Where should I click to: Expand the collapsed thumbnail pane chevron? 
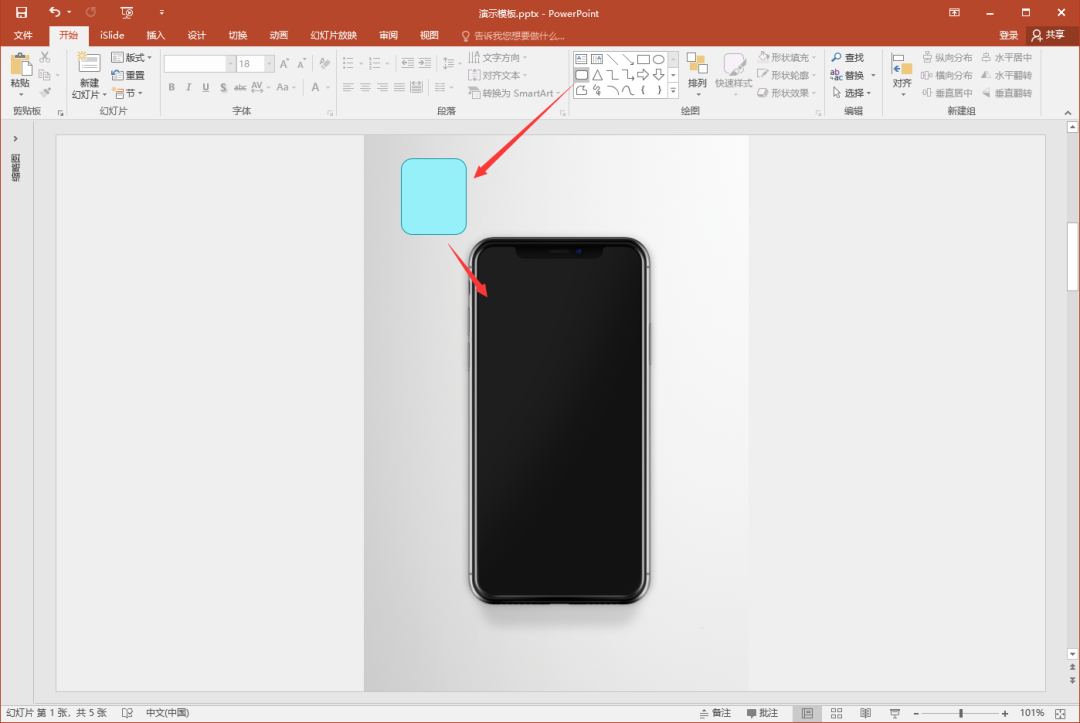click(x=15, y=138)
